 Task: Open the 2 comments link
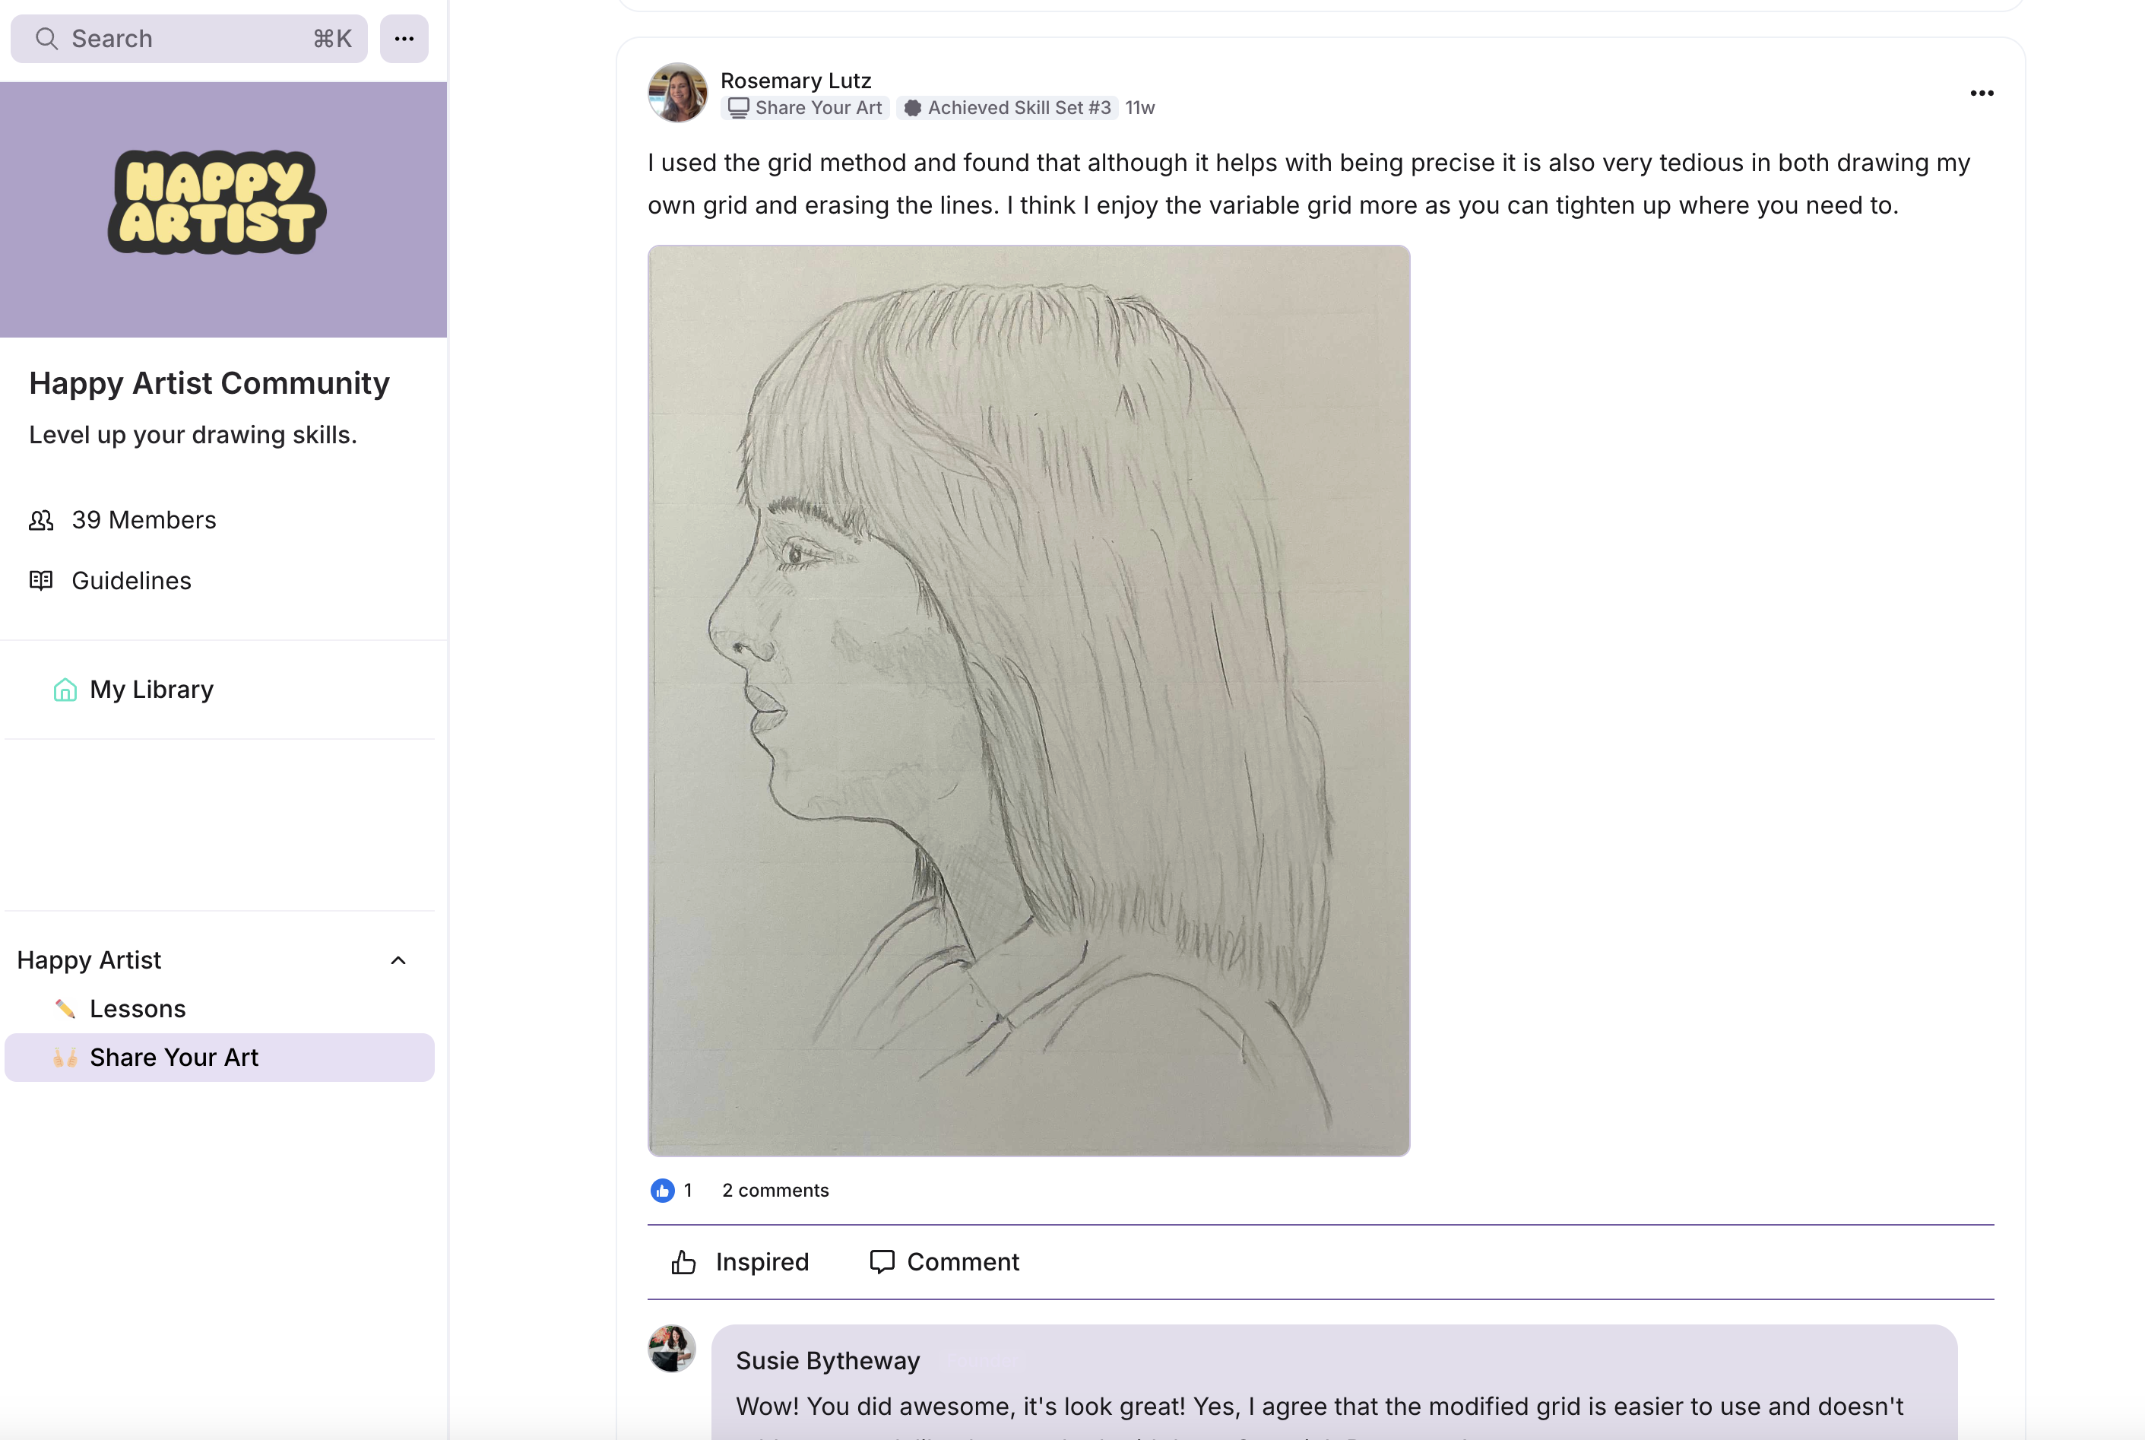click(775, 1190)
